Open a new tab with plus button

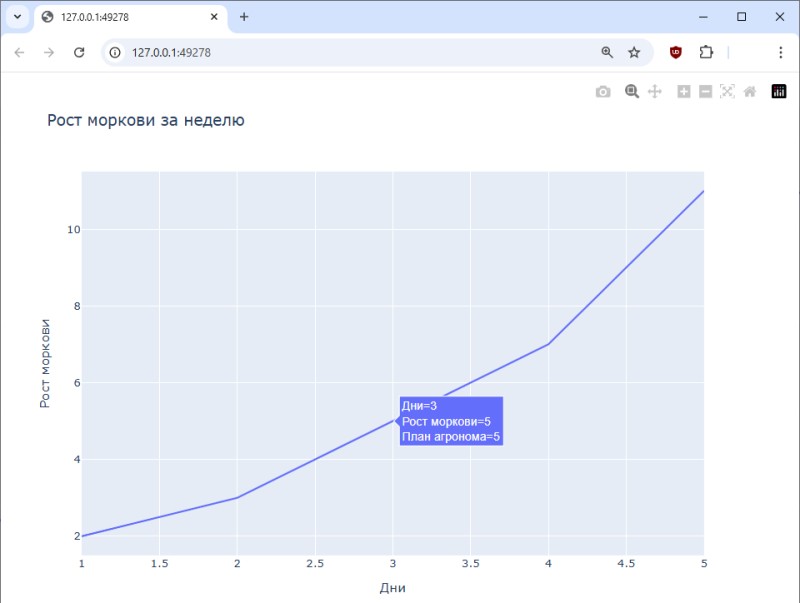pyautogui.click(x=244, y=17)
